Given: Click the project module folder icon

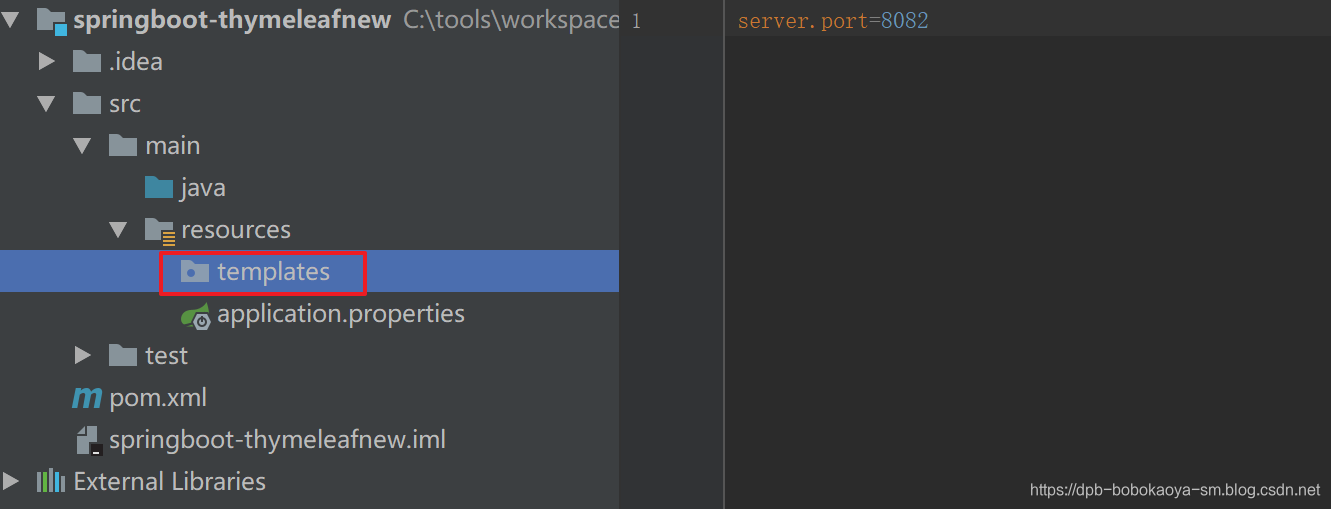Looking at the screenshot, I should pyautogui.click(x=51, y=21).
